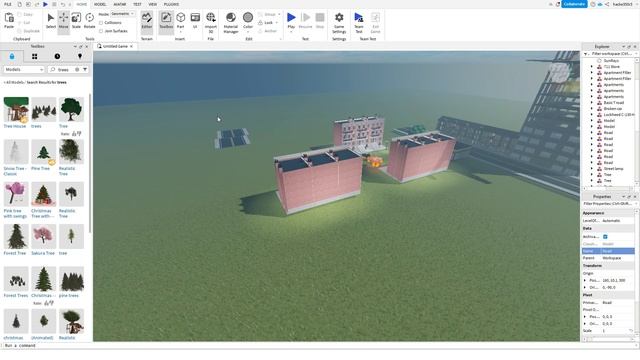Open the Terrain Editor

tap(147, 21)
